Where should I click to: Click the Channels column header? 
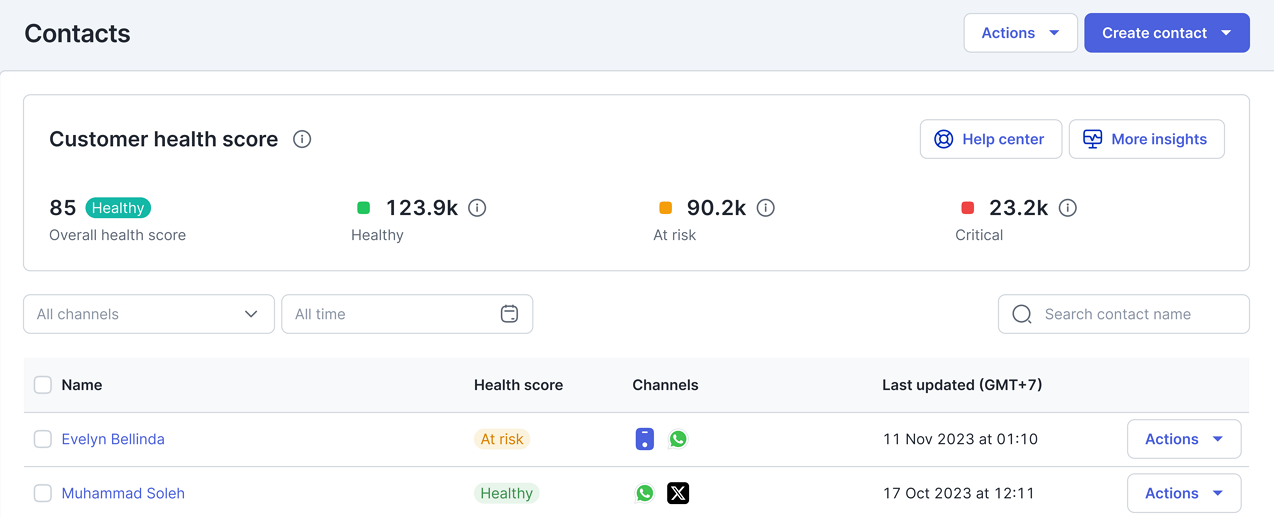pyautogui.click(x=665, y=385)
